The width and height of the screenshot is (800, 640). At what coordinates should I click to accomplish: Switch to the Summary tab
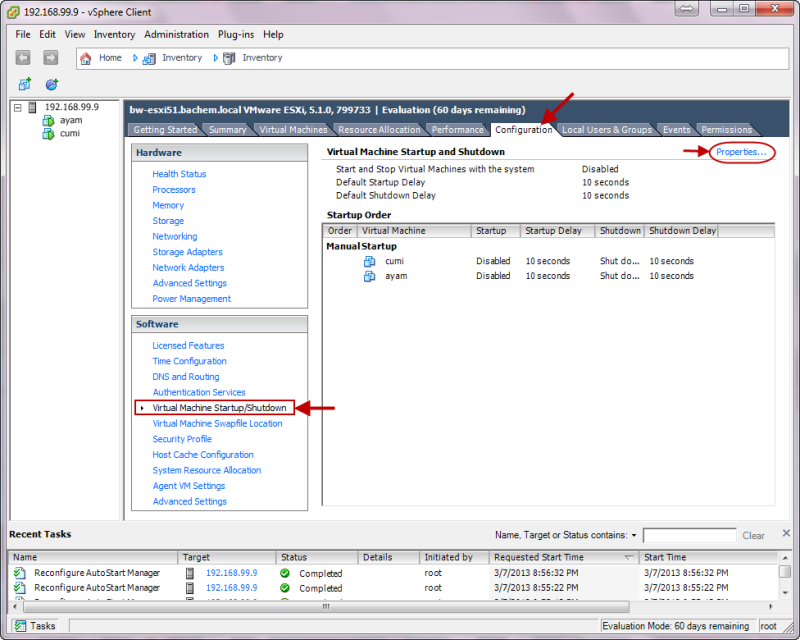click(228, 130)
